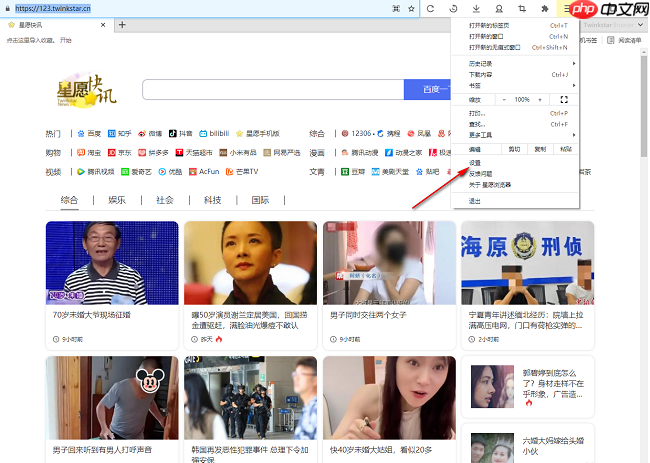Viewport: 650px width, 463px height.
Task: Click the clock history icon in toolbar
Action: pyautogui.click(x=453, y=8)
